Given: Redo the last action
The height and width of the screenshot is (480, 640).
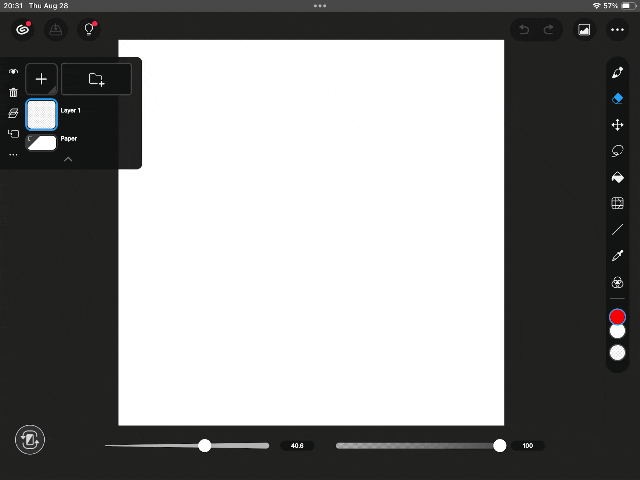Looking at the screenshot, I should point(549,29).
